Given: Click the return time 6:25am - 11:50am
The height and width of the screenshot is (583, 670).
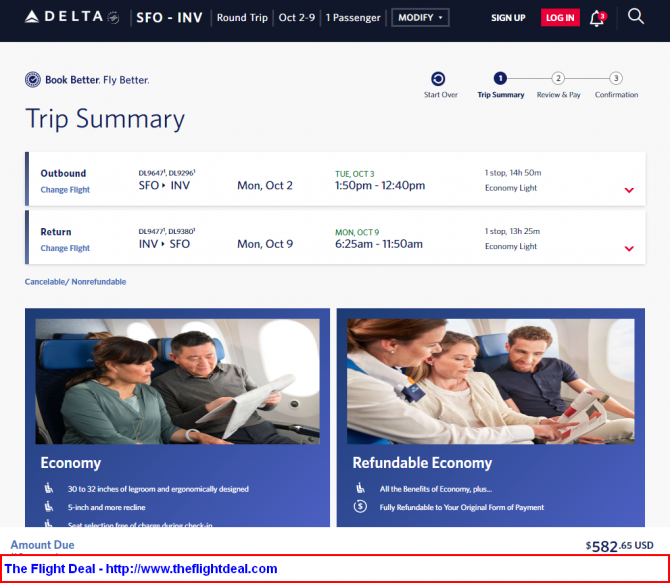Looking at the screenshot, I should click(x=379, y=244).
